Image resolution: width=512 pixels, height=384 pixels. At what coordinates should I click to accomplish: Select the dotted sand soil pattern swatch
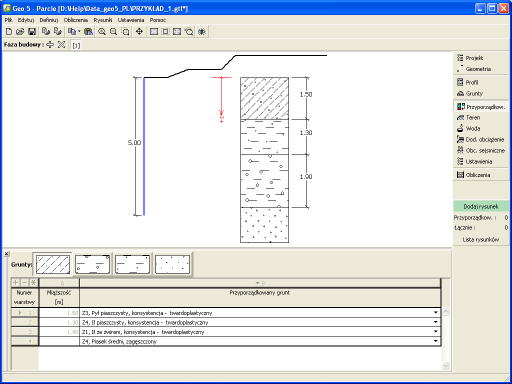click(x=172, y=264)
